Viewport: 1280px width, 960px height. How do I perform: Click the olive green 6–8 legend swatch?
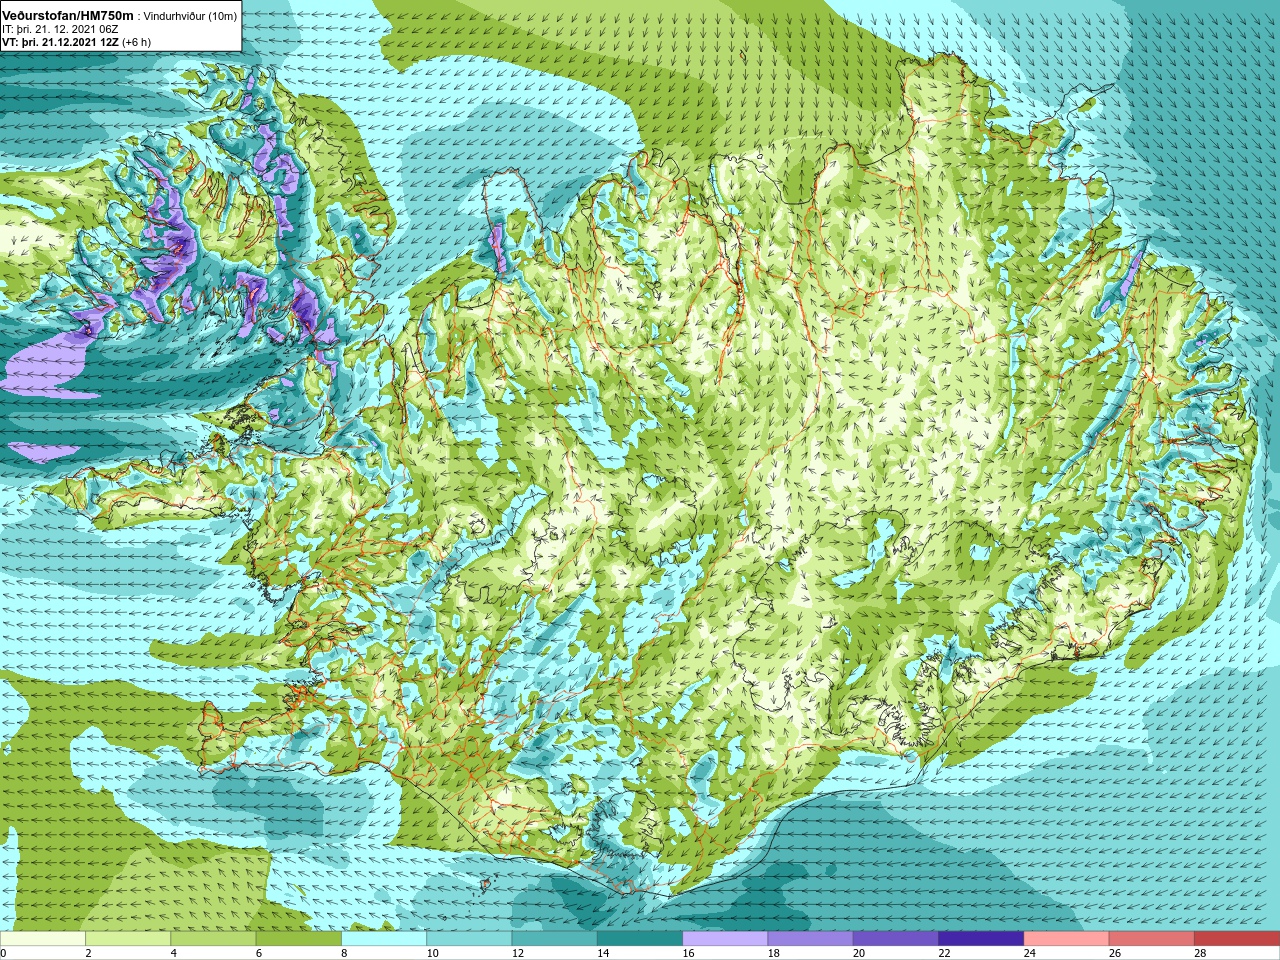298,939
